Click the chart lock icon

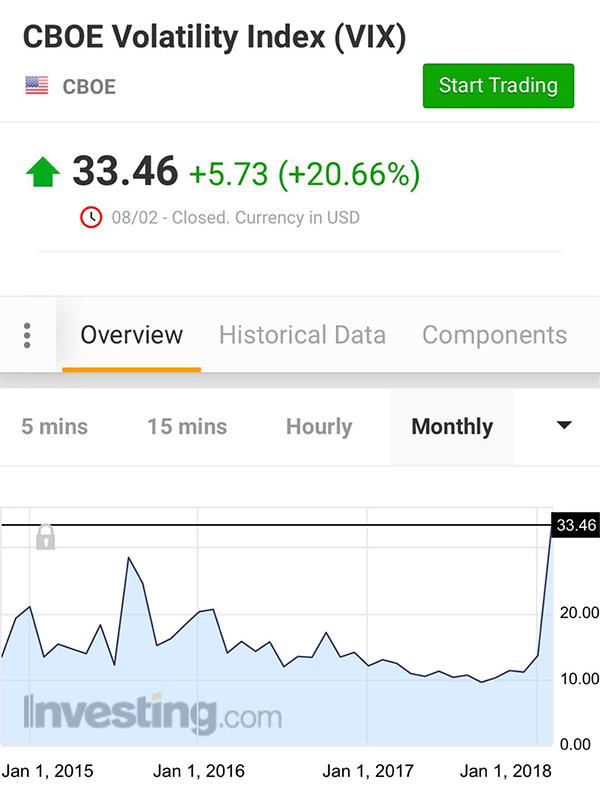(x=45, y=537)
